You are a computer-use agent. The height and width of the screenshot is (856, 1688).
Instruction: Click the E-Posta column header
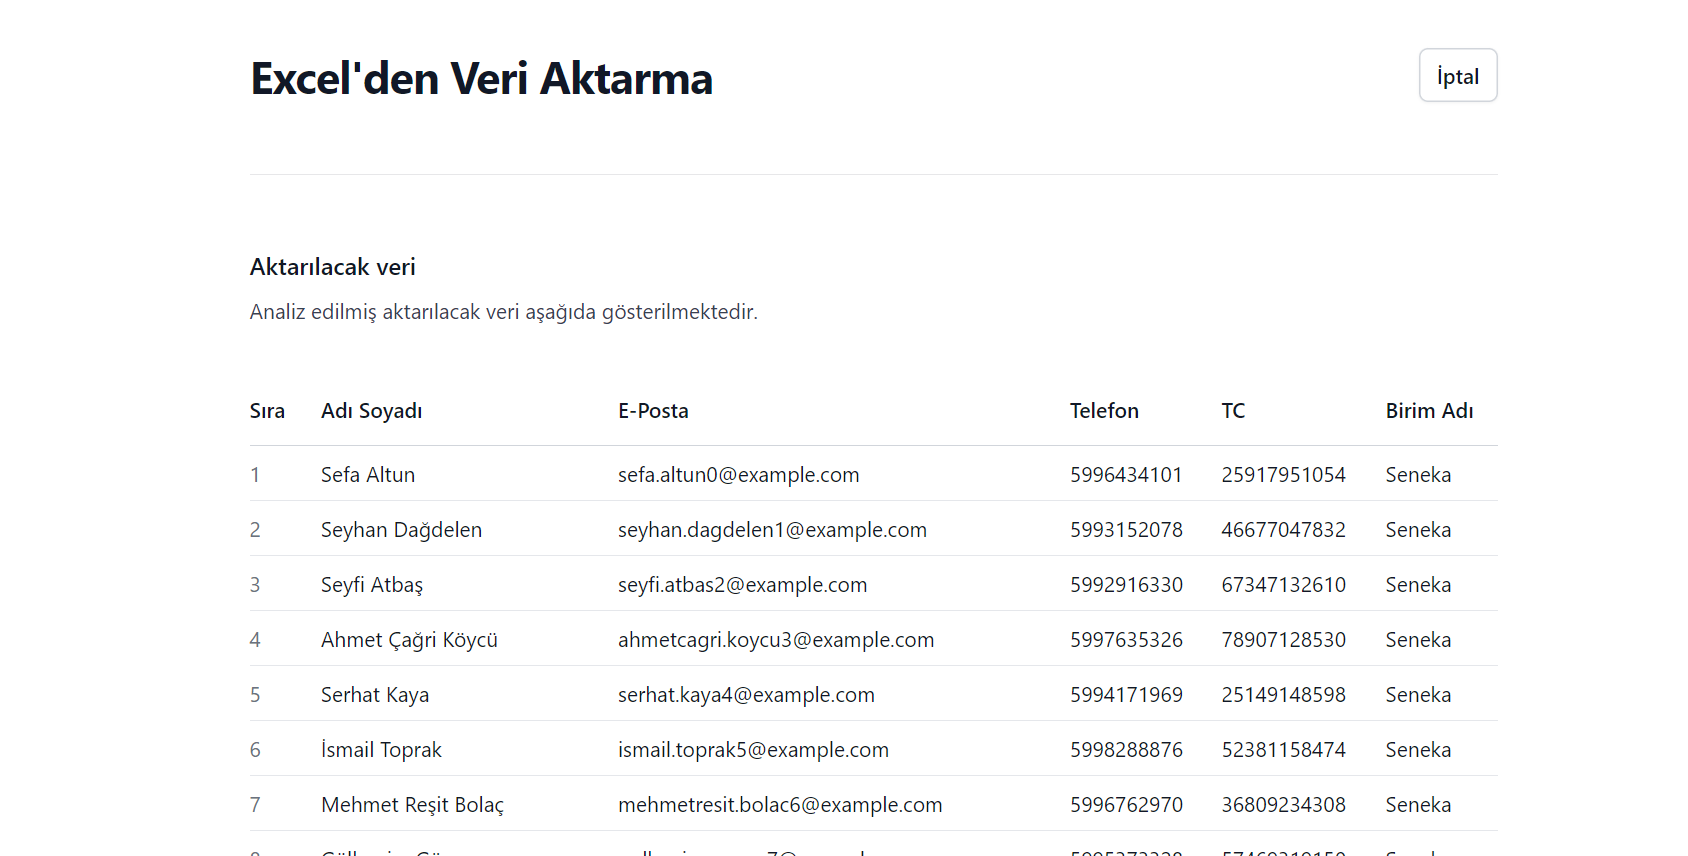click(653, 411)
